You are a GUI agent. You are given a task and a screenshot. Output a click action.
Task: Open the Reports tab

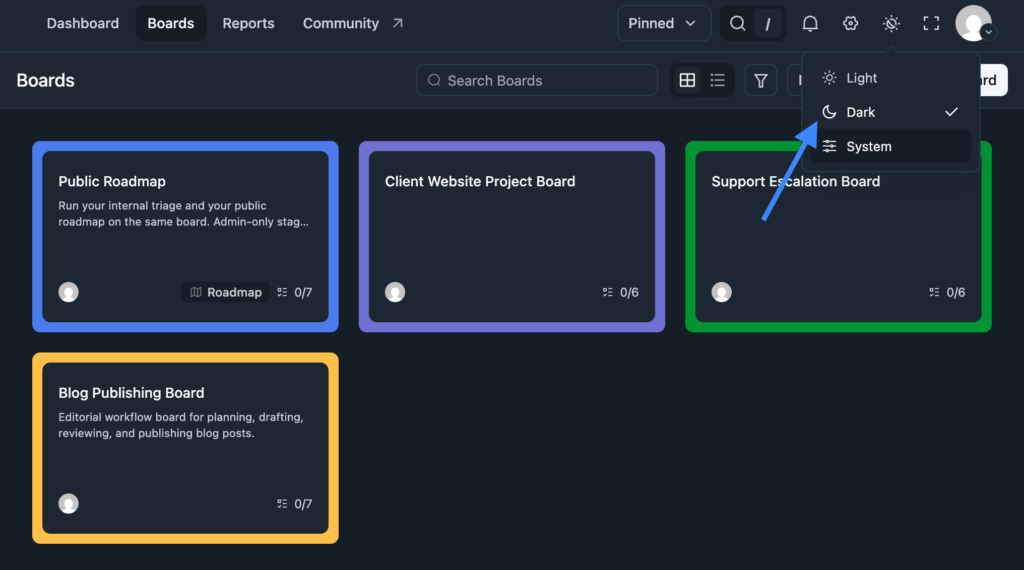[x=248, y=24]
